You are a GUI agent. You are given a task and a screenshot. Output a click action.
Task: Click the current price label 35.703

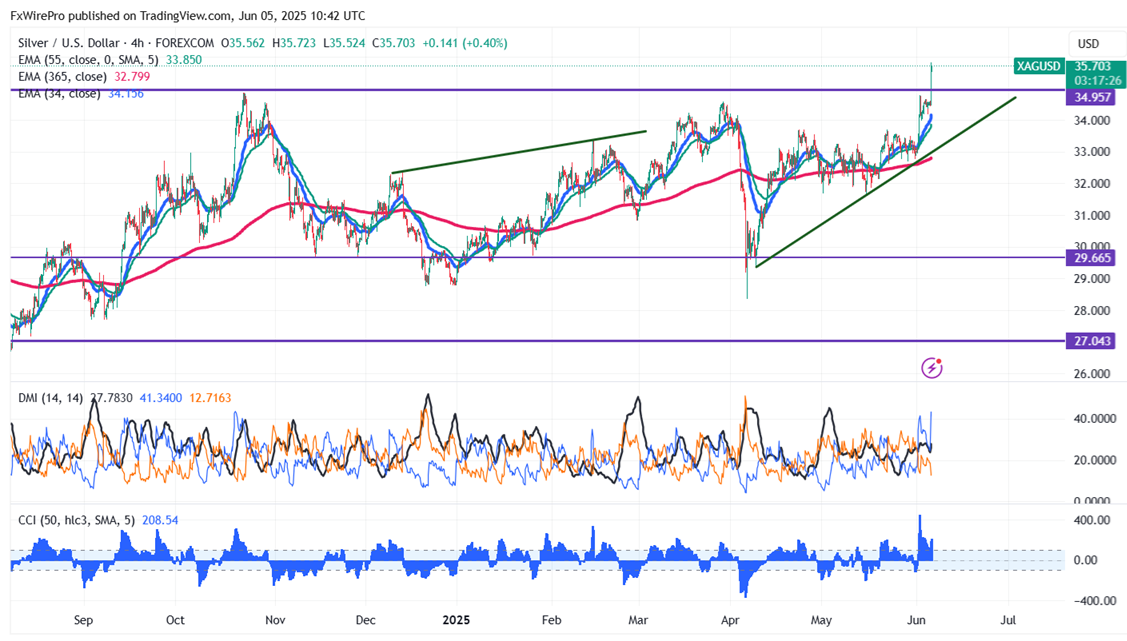click(1092, 66)
